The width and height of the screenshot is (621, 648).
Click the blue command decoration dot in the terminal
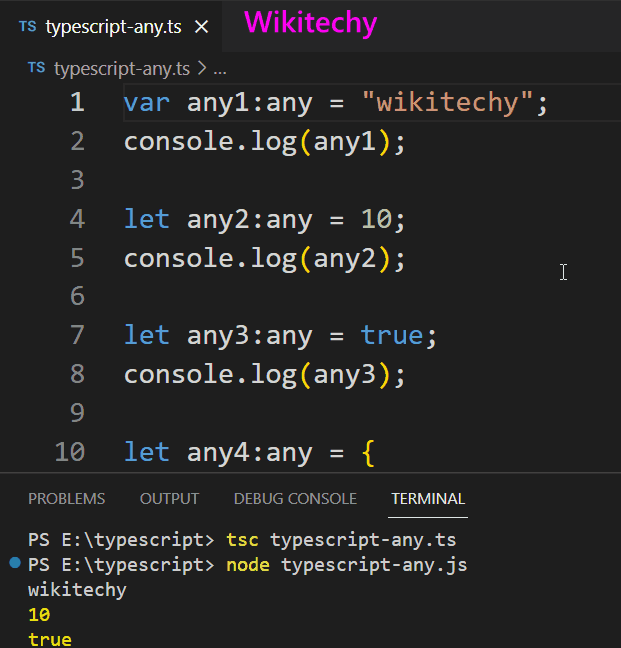click(15, 564)
